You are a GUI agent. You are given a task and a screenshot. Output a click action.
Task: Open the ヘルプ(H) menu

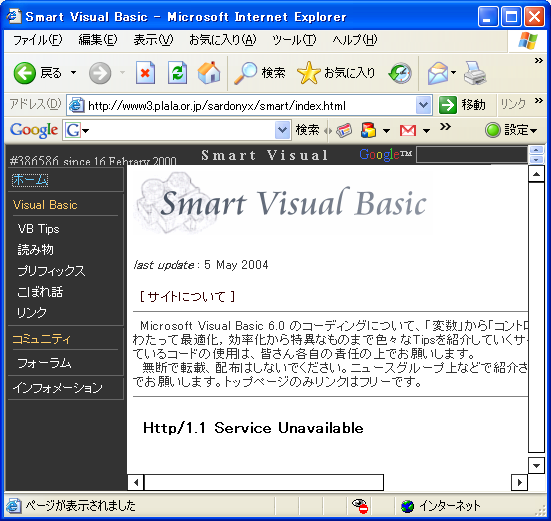point(355,40)
